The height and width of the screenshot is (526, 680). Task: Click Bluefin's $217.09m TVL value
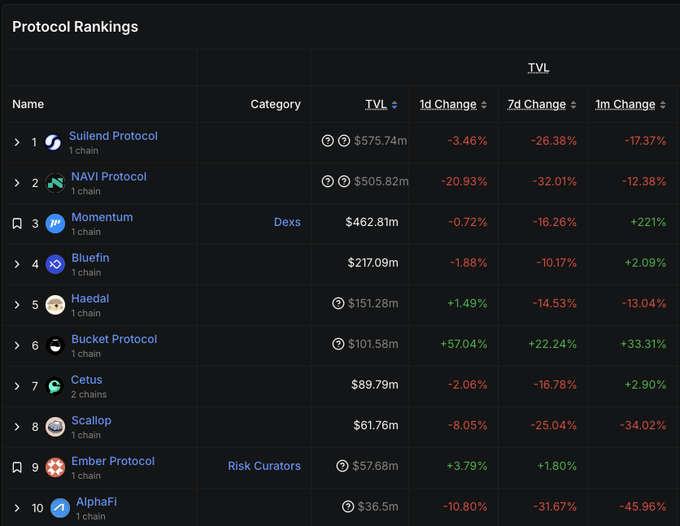pyautogui.click(x=373, y=263)
